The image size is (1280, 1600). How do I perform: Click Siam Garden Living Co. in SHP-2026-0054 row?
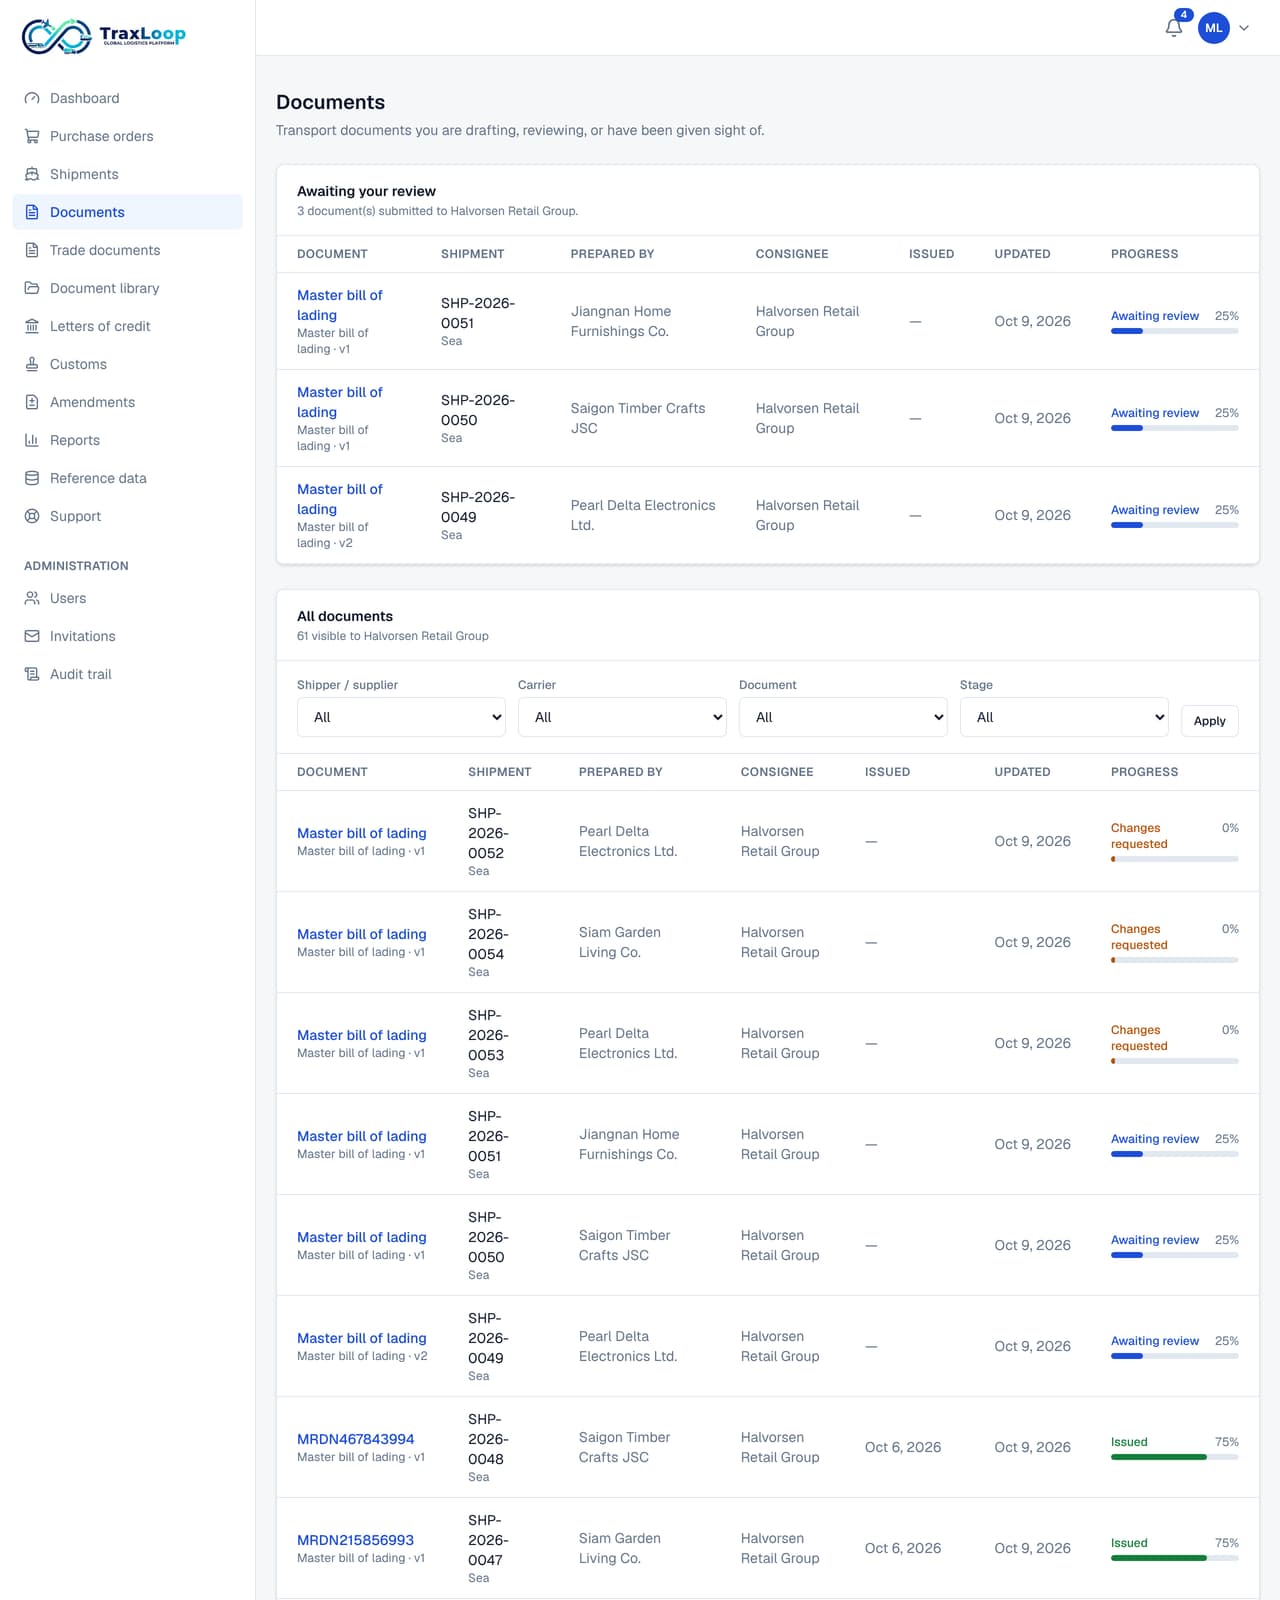tap(620, 942)
